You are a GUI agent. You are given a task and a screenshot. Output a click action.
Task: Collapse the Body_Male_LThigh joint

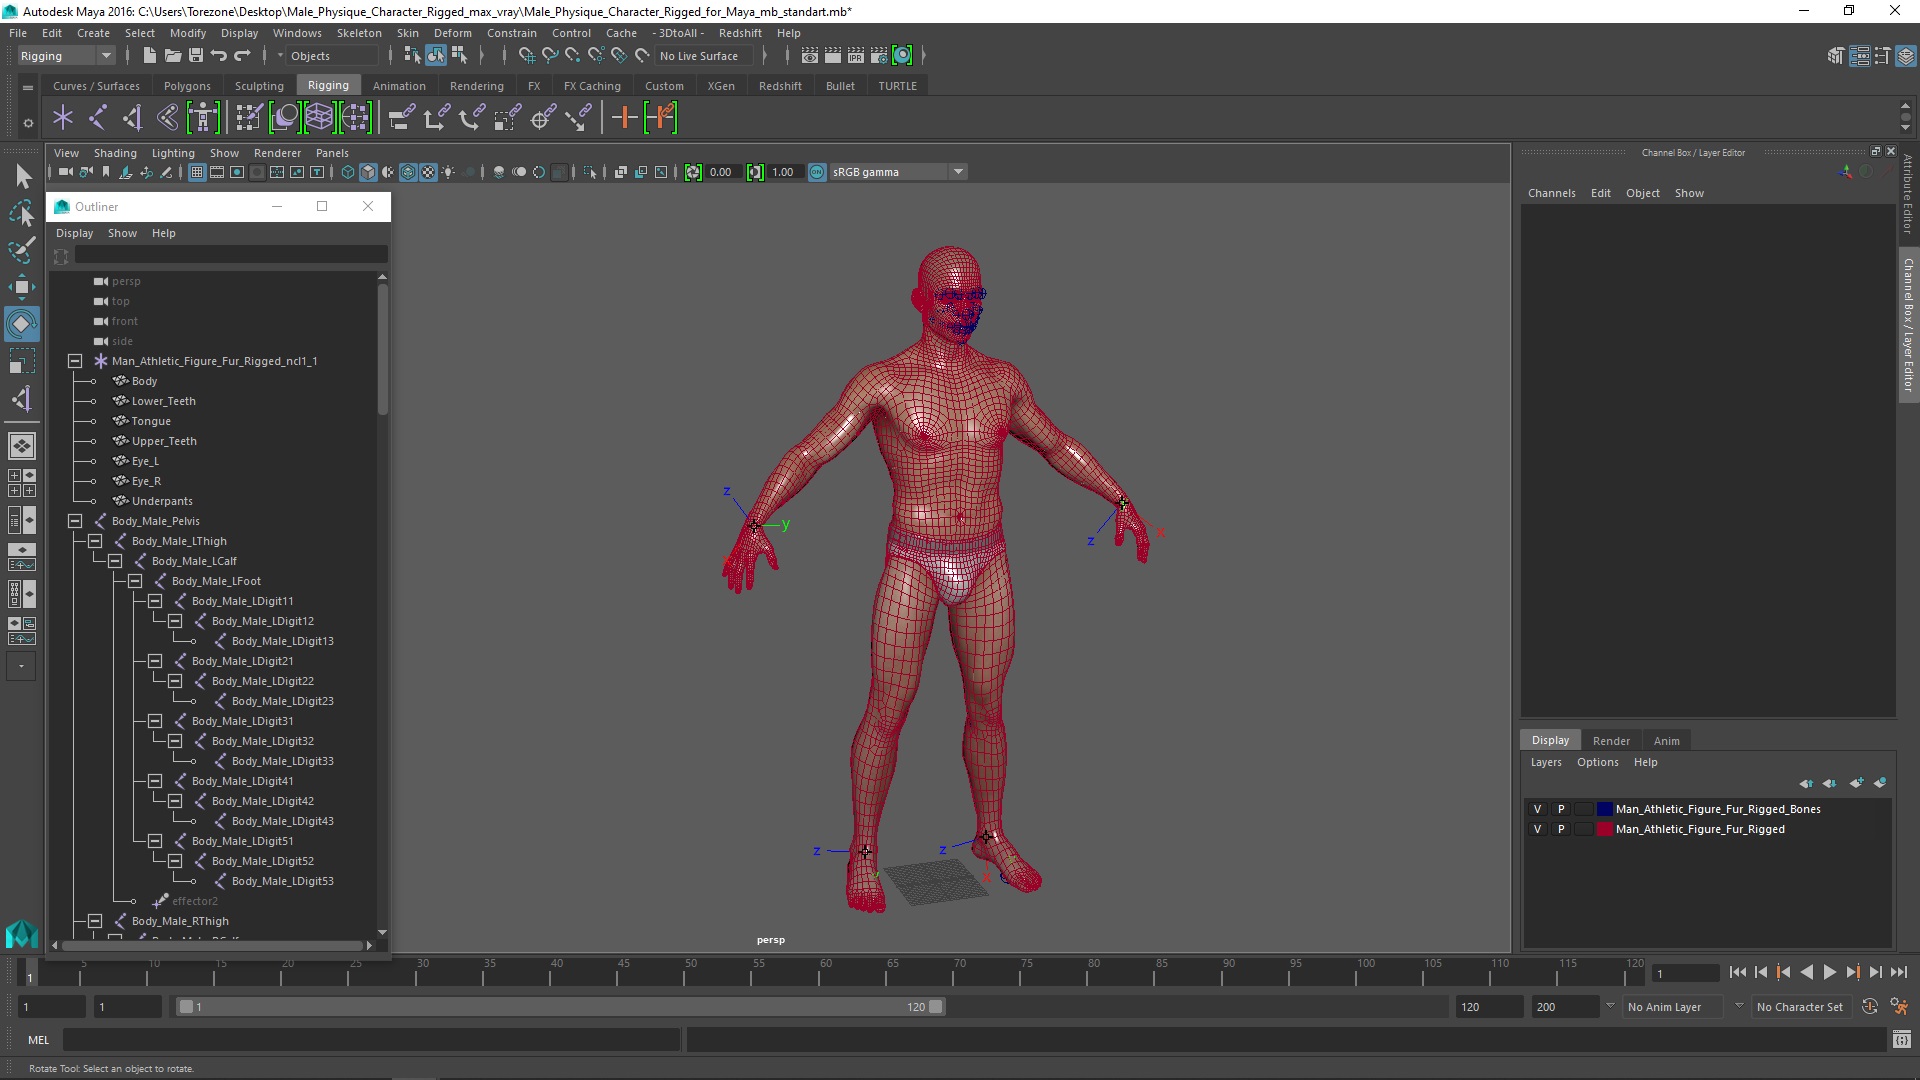(95, 541)
